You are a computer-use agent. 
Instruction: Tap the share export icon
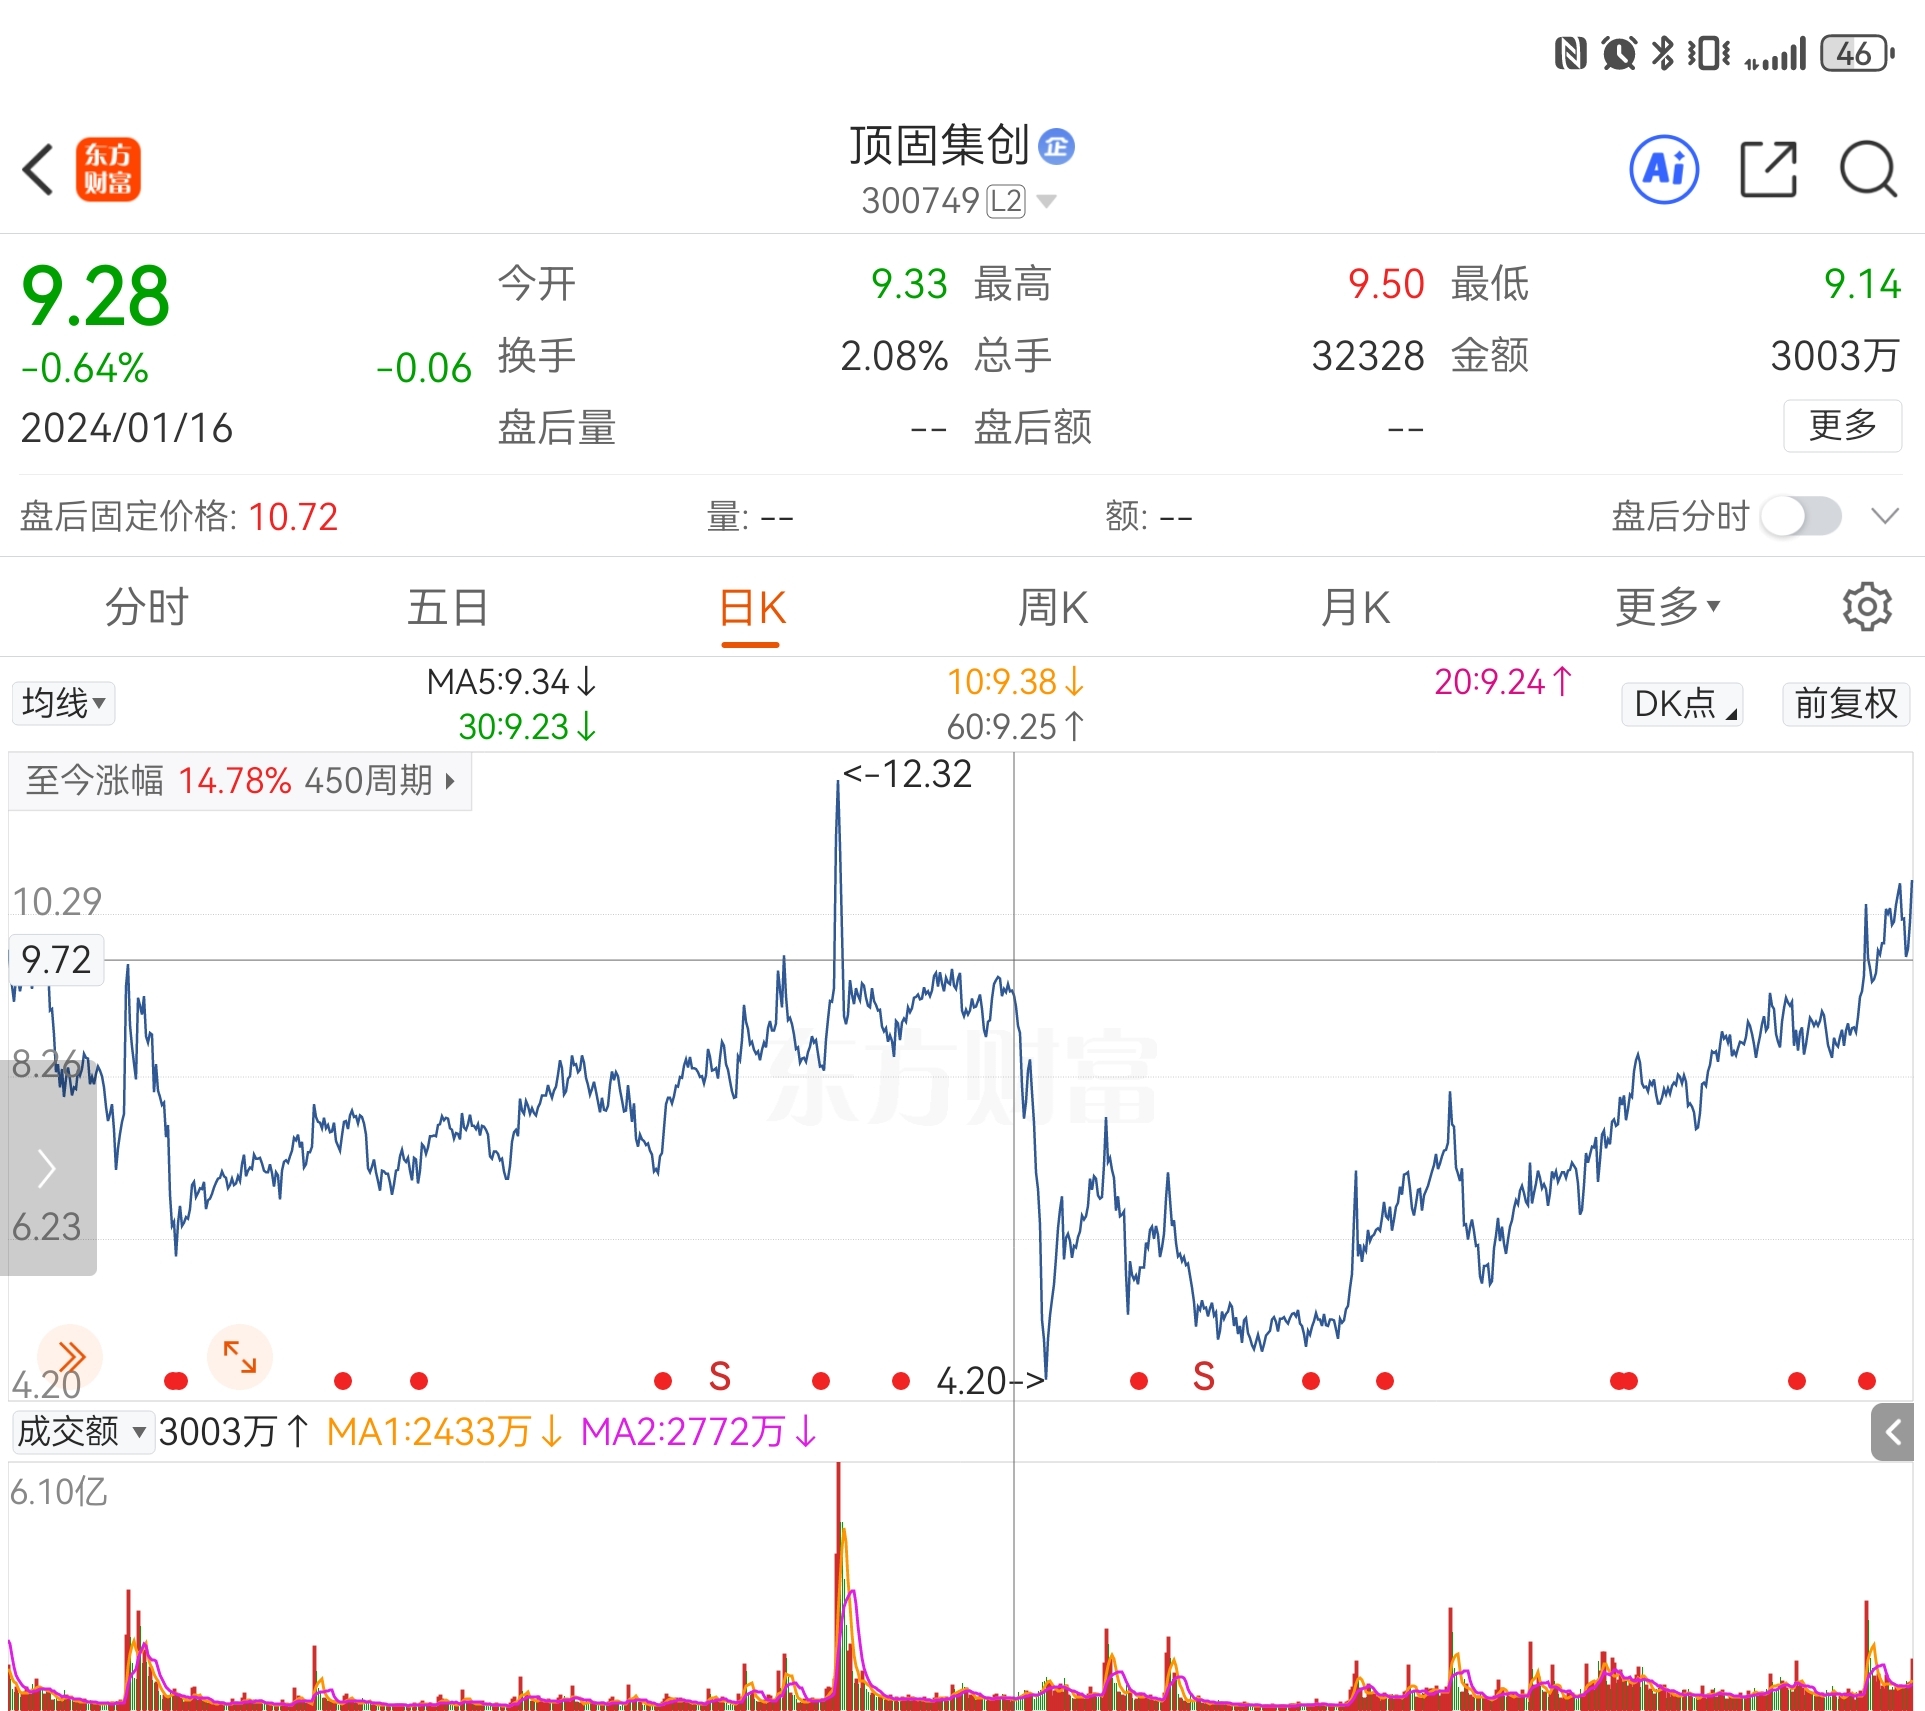pyautogui.click(x=1768, y=169)
